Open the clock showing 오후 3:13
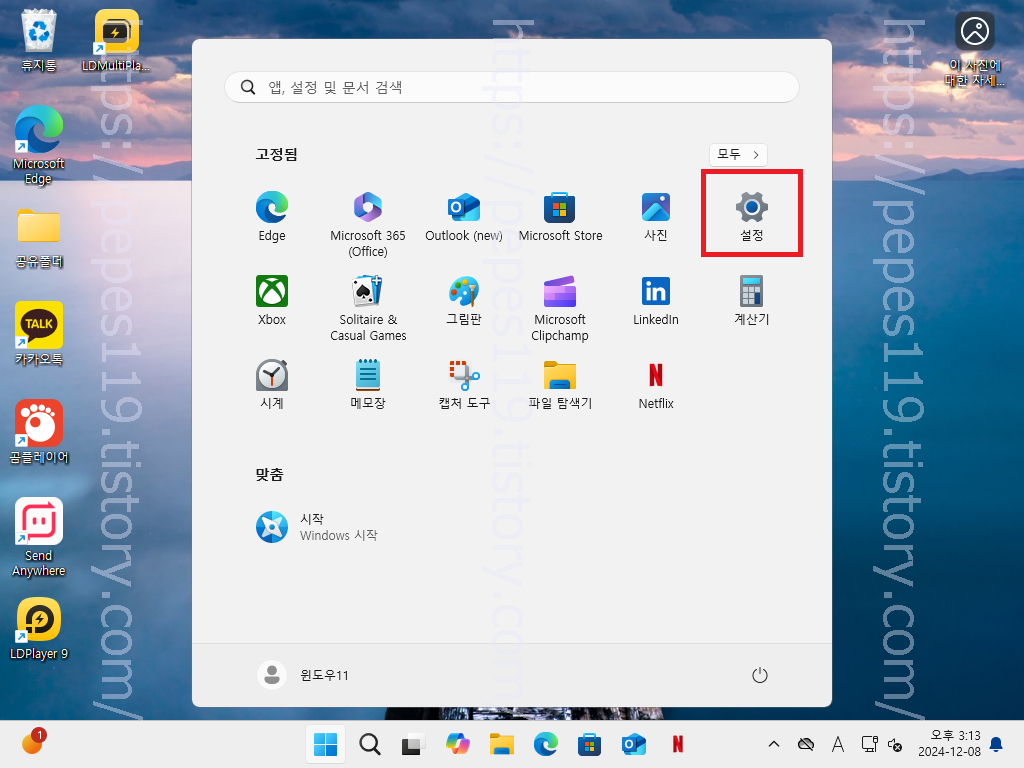 click(x=949, y=744)
